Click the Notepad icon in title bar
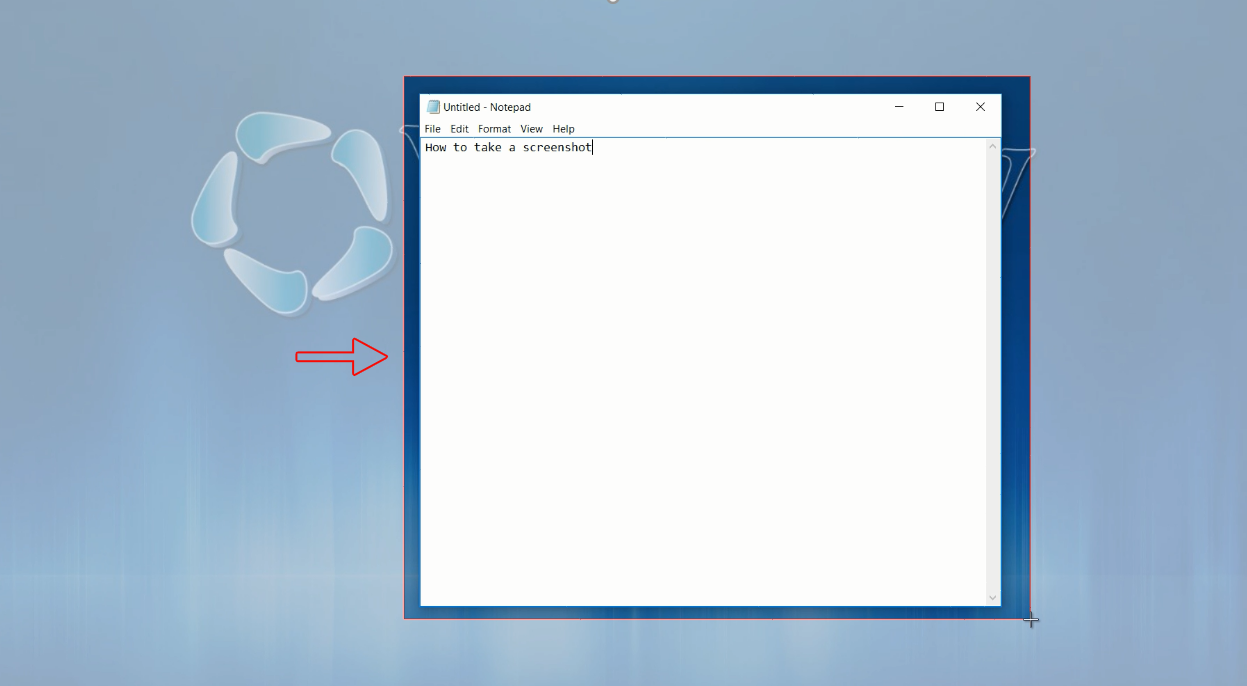The height and width of the screenshot is (686, 1247). pos(433,107)
